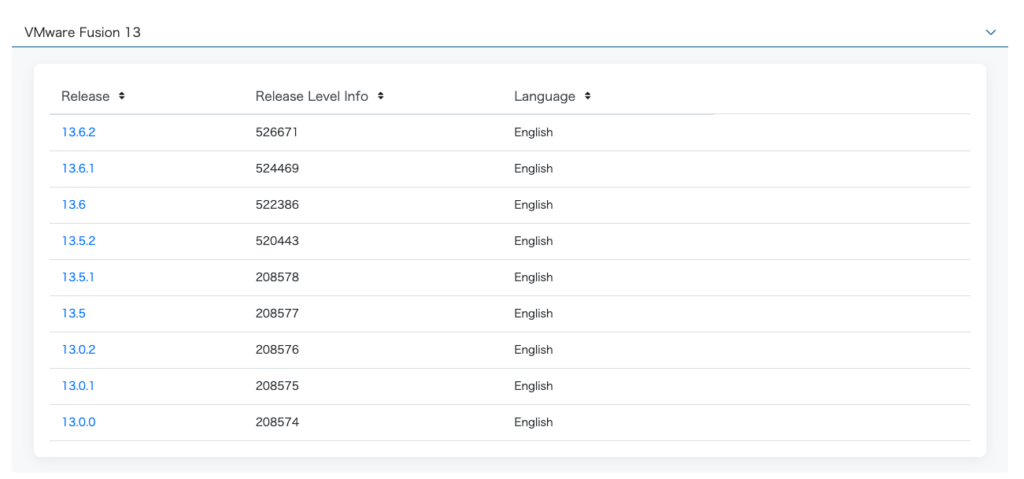Open the 13.0.0 release link
Screen dimensions: 1024x479
click(x=78, y=422)
